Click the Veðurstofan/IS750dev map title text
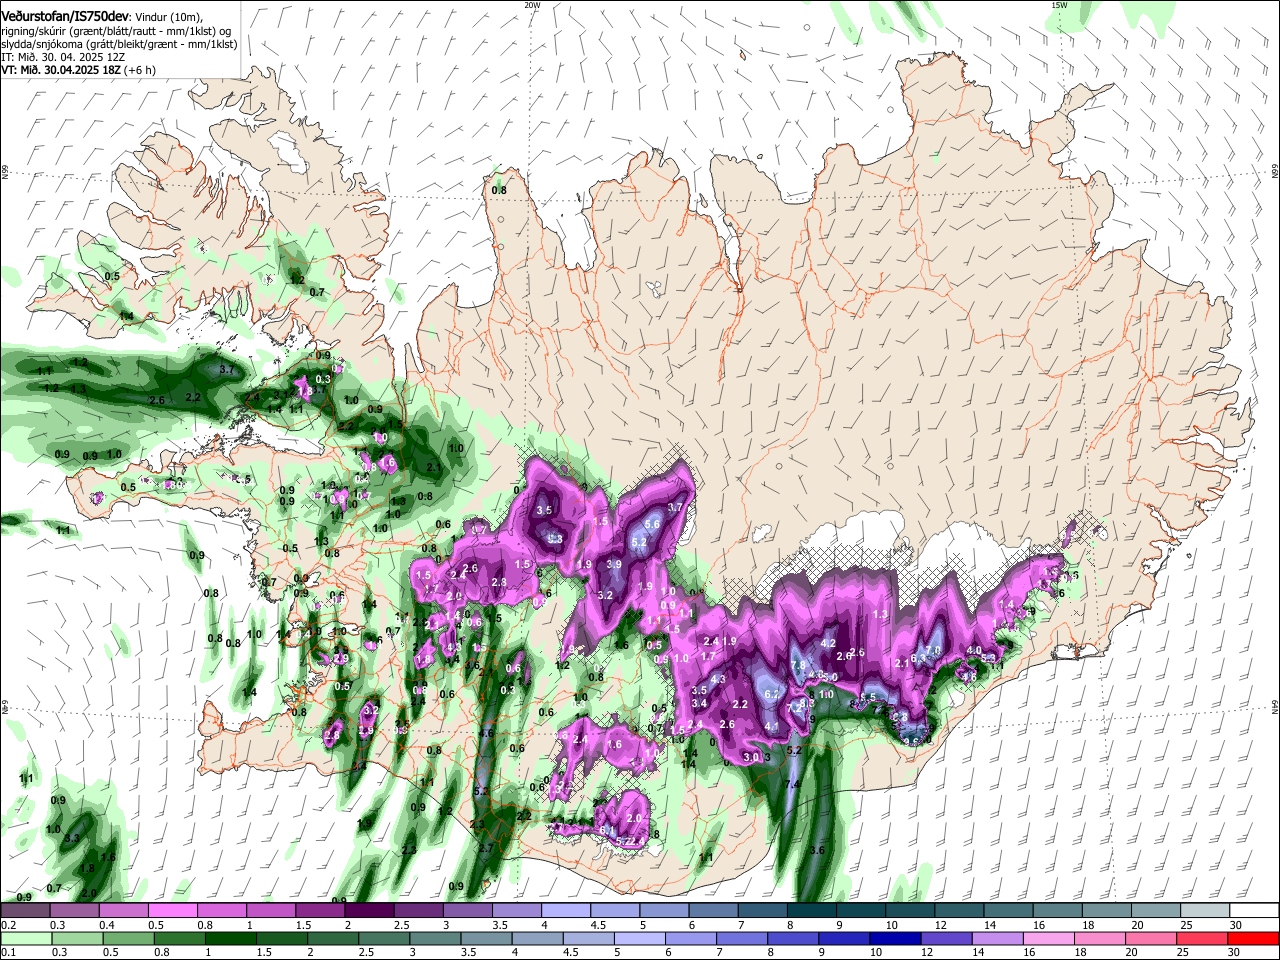 65,15
